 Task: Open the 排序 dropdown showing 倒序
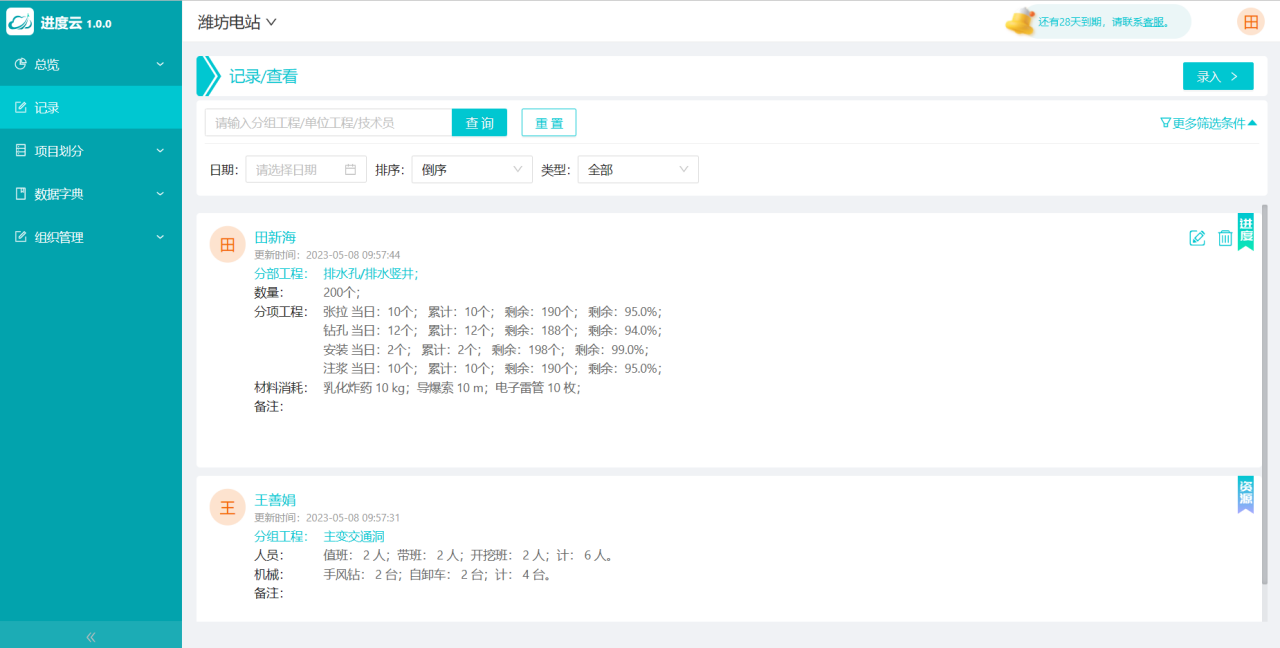(x=472, y=170)
